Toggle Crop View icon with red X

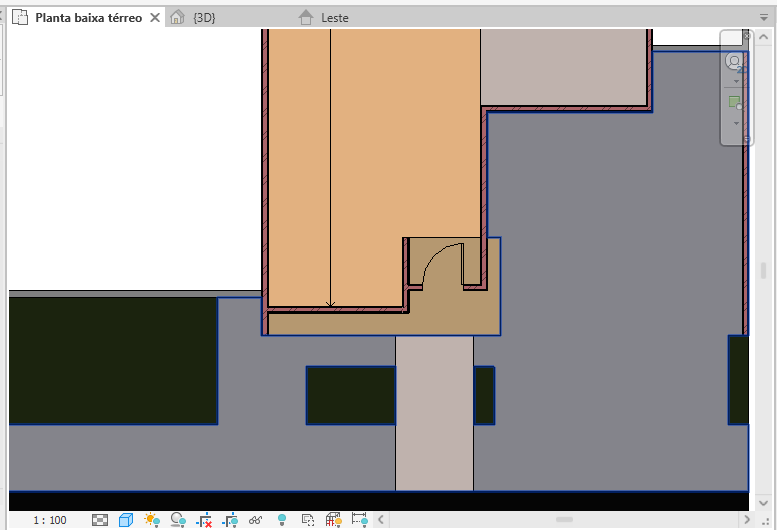(x=204, y=520)
